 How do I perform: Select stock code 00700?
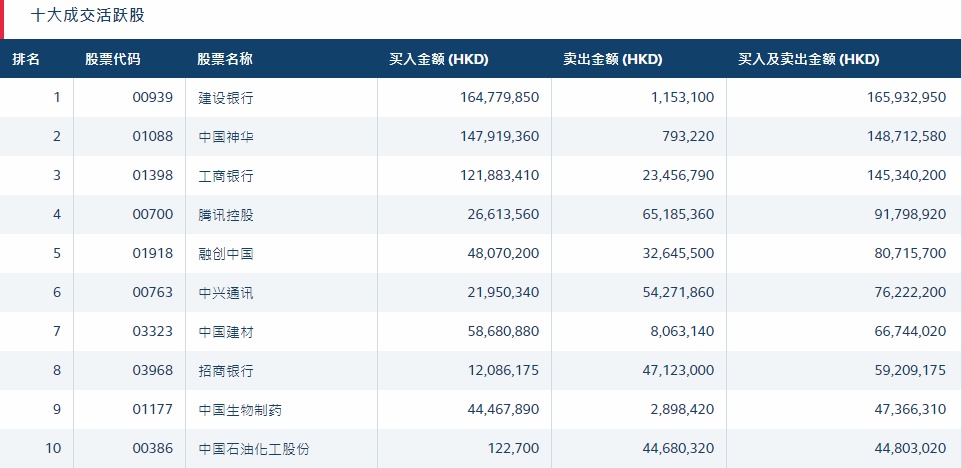153,214
